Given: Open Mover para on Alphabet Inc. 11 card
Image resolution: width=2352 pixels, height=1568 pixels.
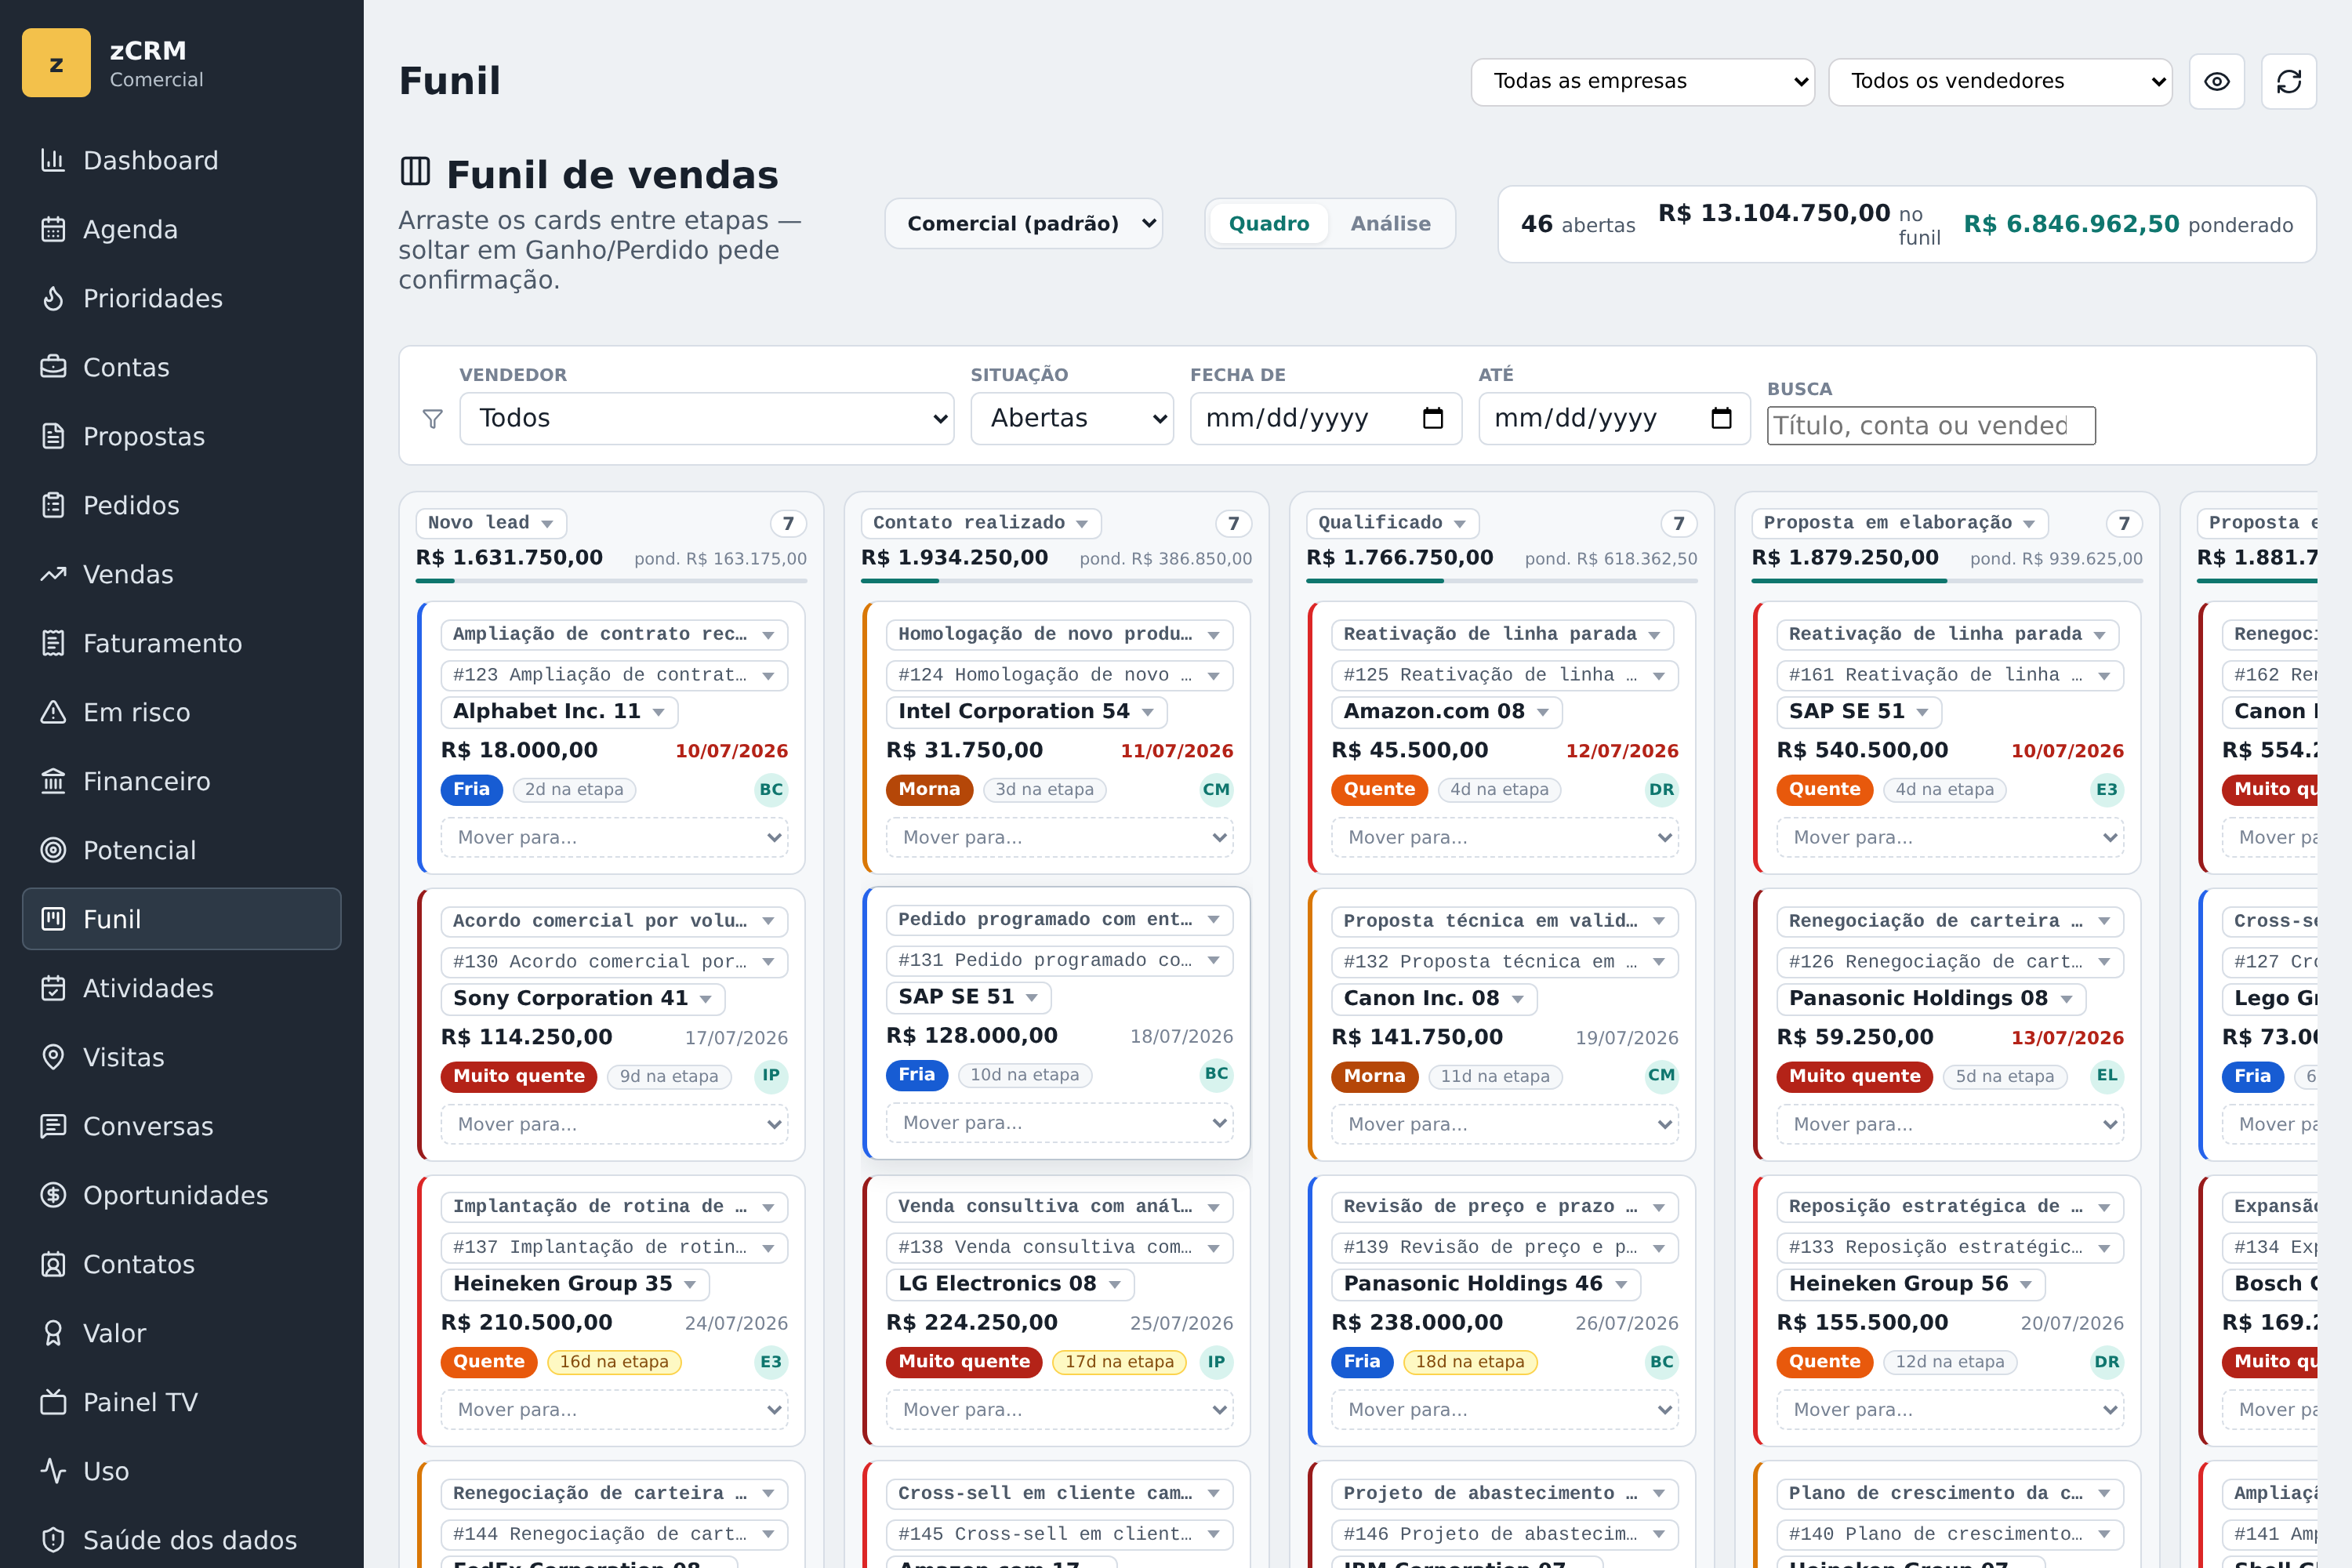Looking at the screenshot, I should (x=614, y=837).
